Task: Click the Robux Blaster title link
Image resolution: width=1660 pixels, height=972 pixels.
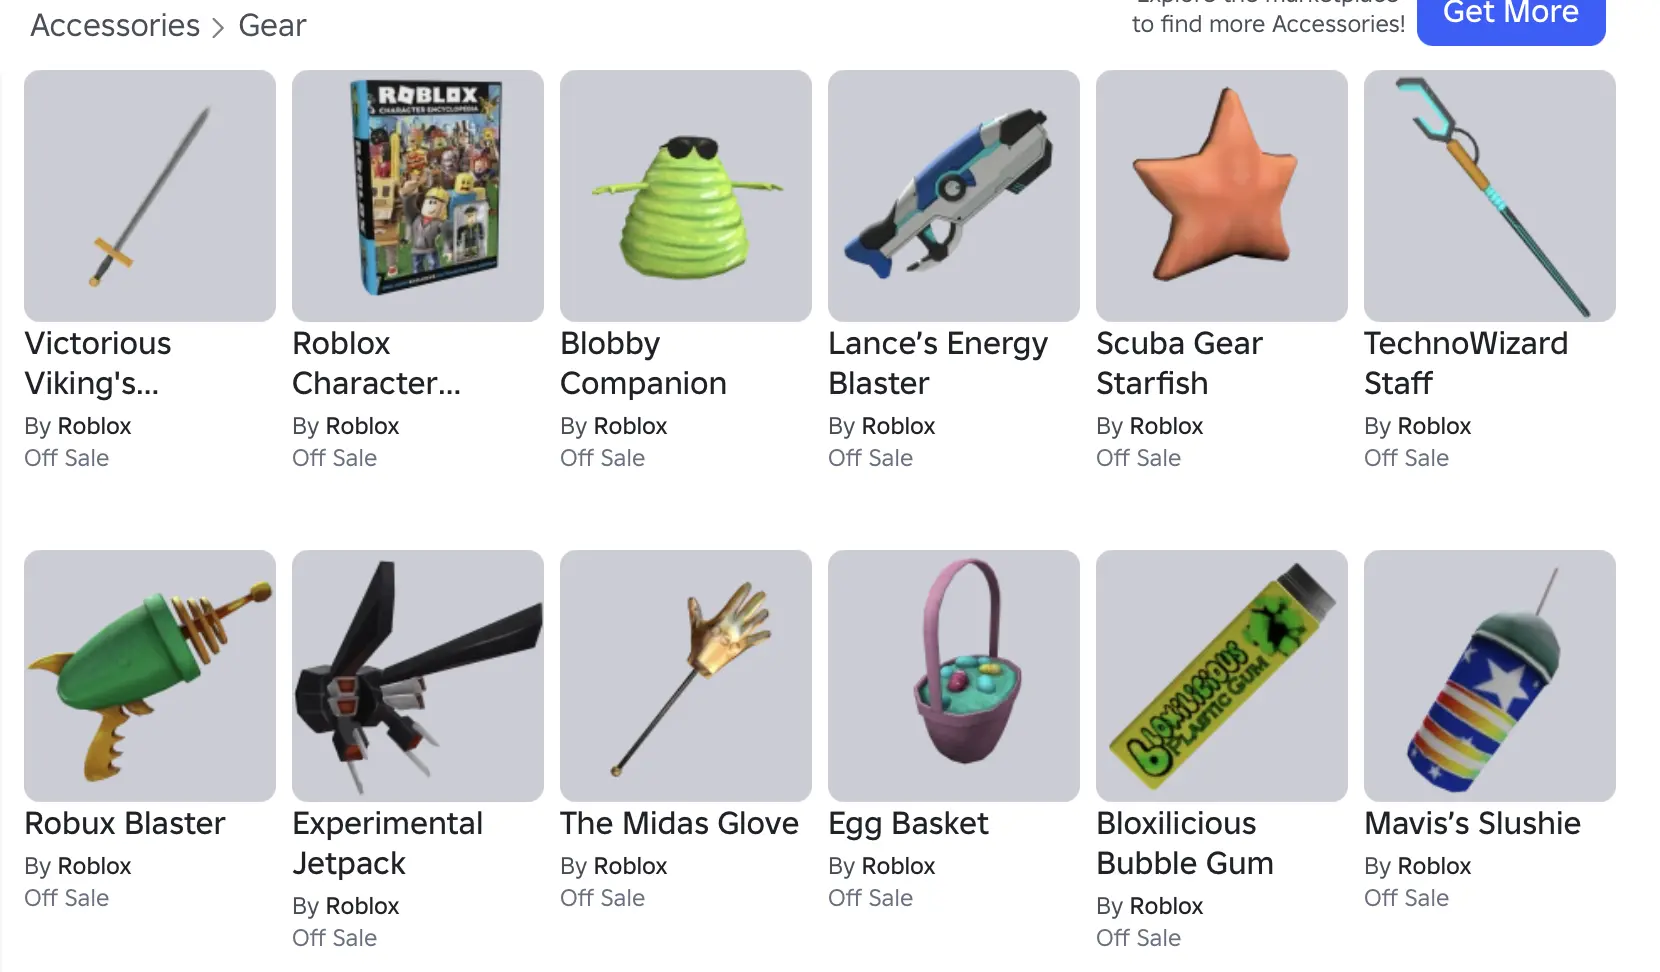Action: click(125, 823)
